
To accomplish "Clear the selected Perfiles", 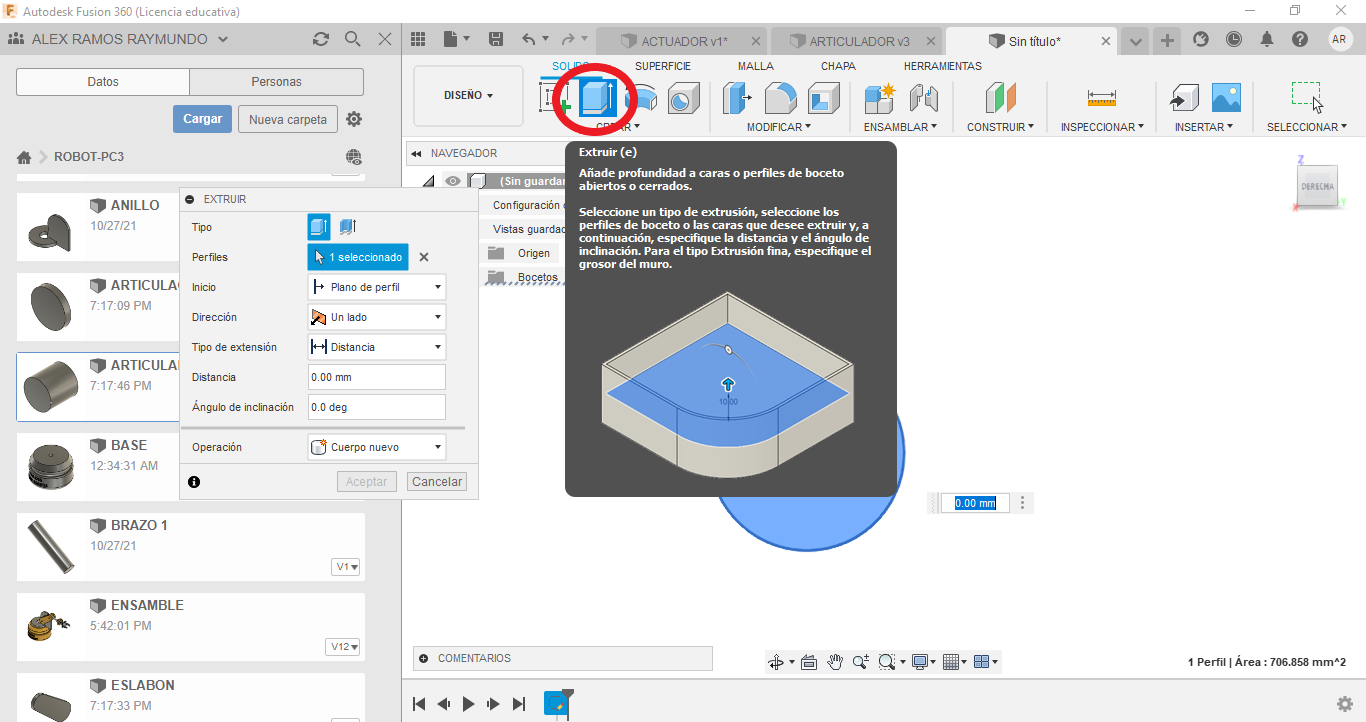I will click(x=424, y=257).
